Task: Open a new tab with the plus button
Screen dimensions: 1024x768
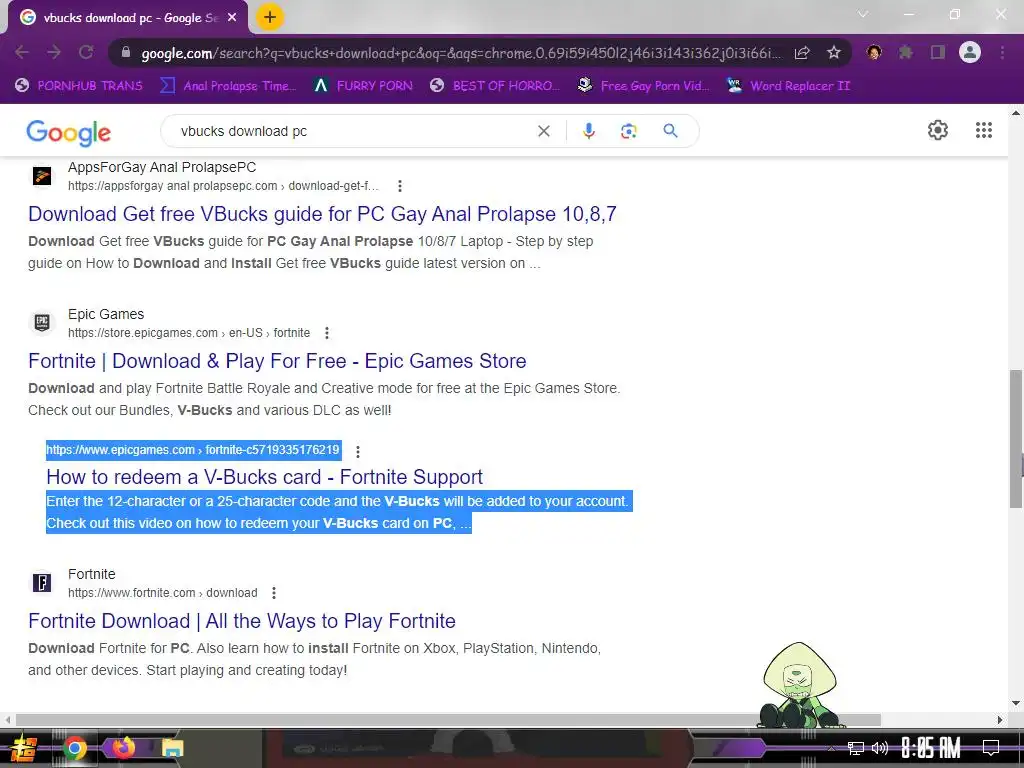Action: point(270,18)
